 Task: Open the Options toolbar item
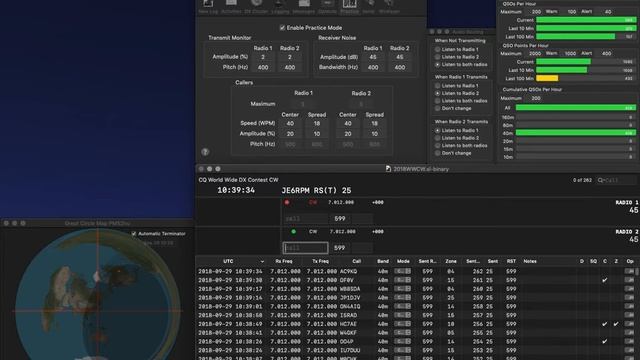[x=327, y=7]
